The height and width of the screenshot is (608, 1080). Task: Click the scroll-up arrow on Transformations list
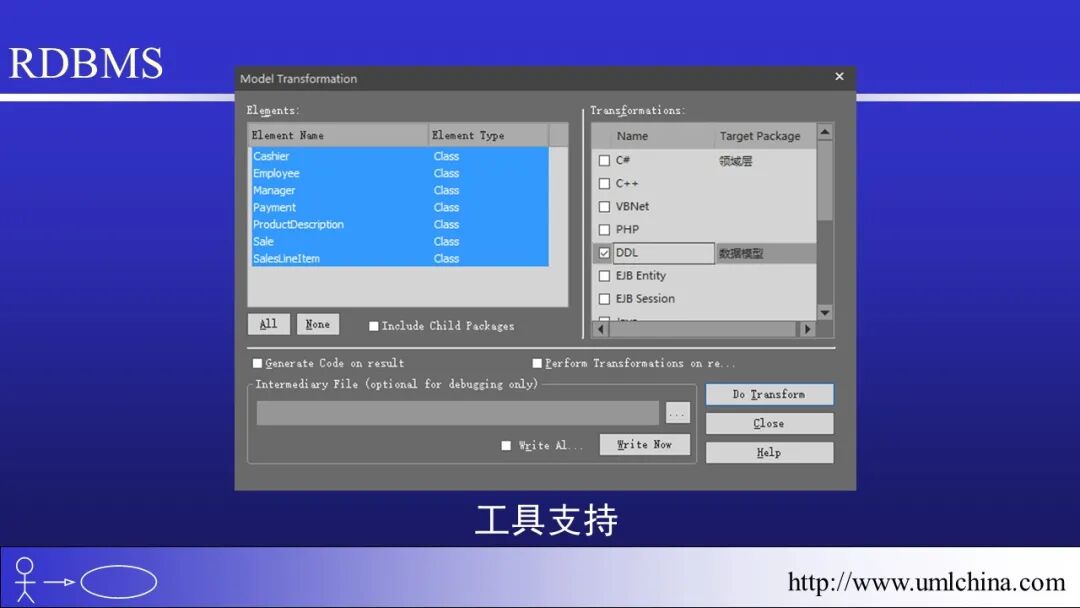(x=824, y=134)
